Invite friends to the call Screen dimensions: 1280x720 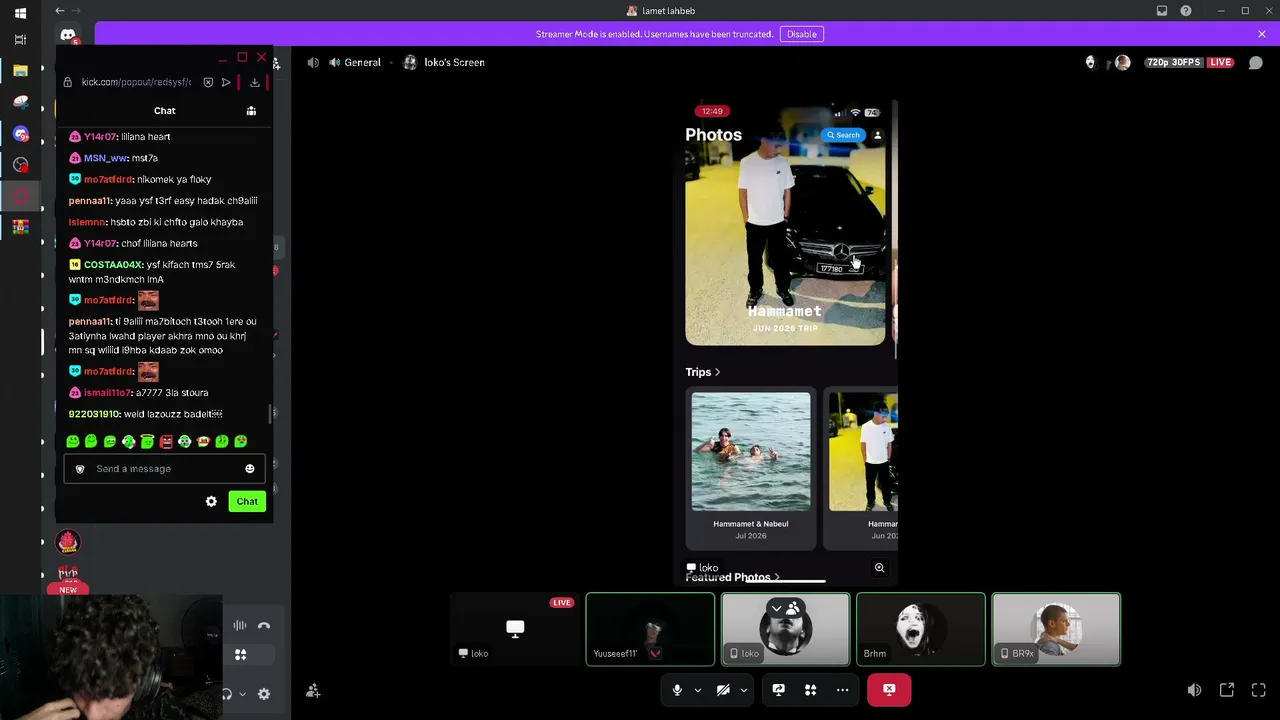(313, 691)
